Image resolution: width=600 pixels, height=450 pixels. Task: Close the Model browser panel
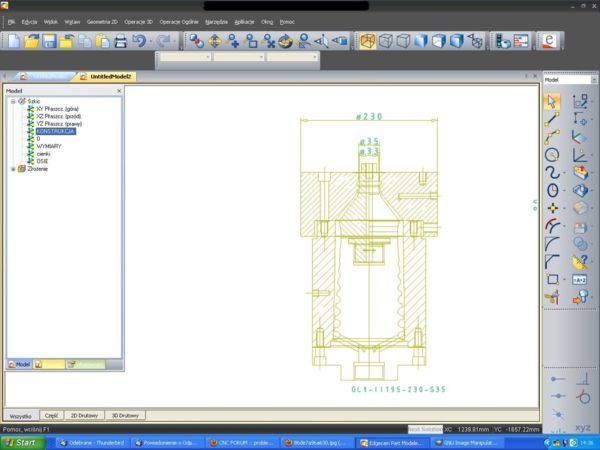tap(119, 91)
